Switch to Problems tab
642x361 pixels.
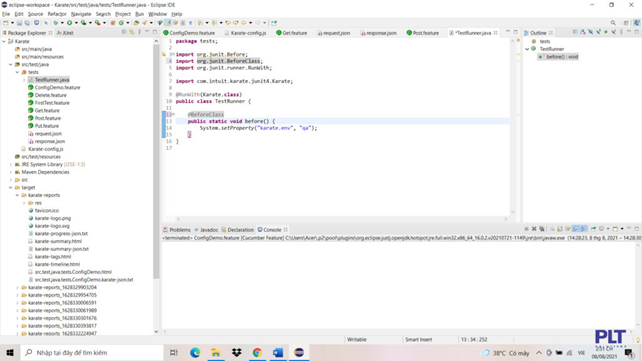click(x=177, y=230)
